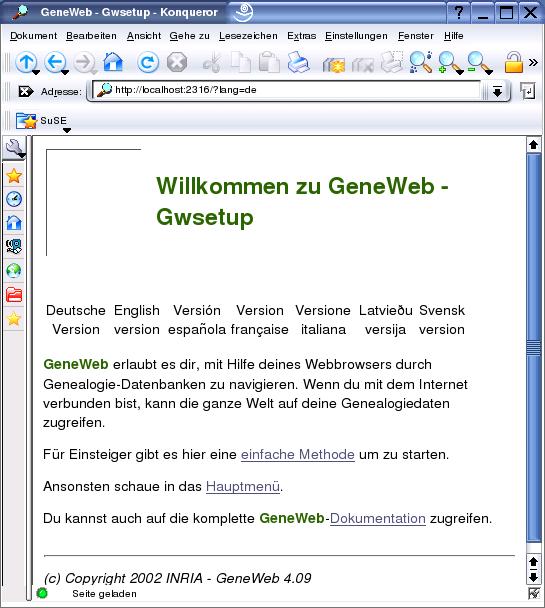Expand the zoom out dropdown arrow
This screenshot has height=608, width=545.
(489, 72)
